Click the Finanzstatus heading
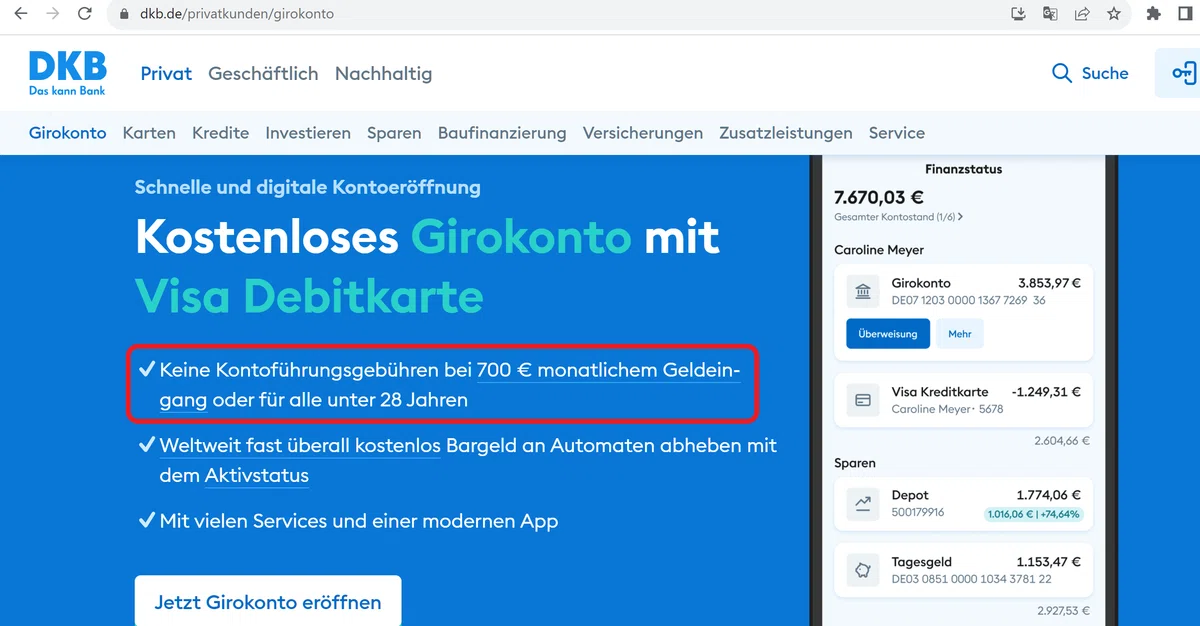The width and height of the screenshot is (1200, 626). point(964,169)
